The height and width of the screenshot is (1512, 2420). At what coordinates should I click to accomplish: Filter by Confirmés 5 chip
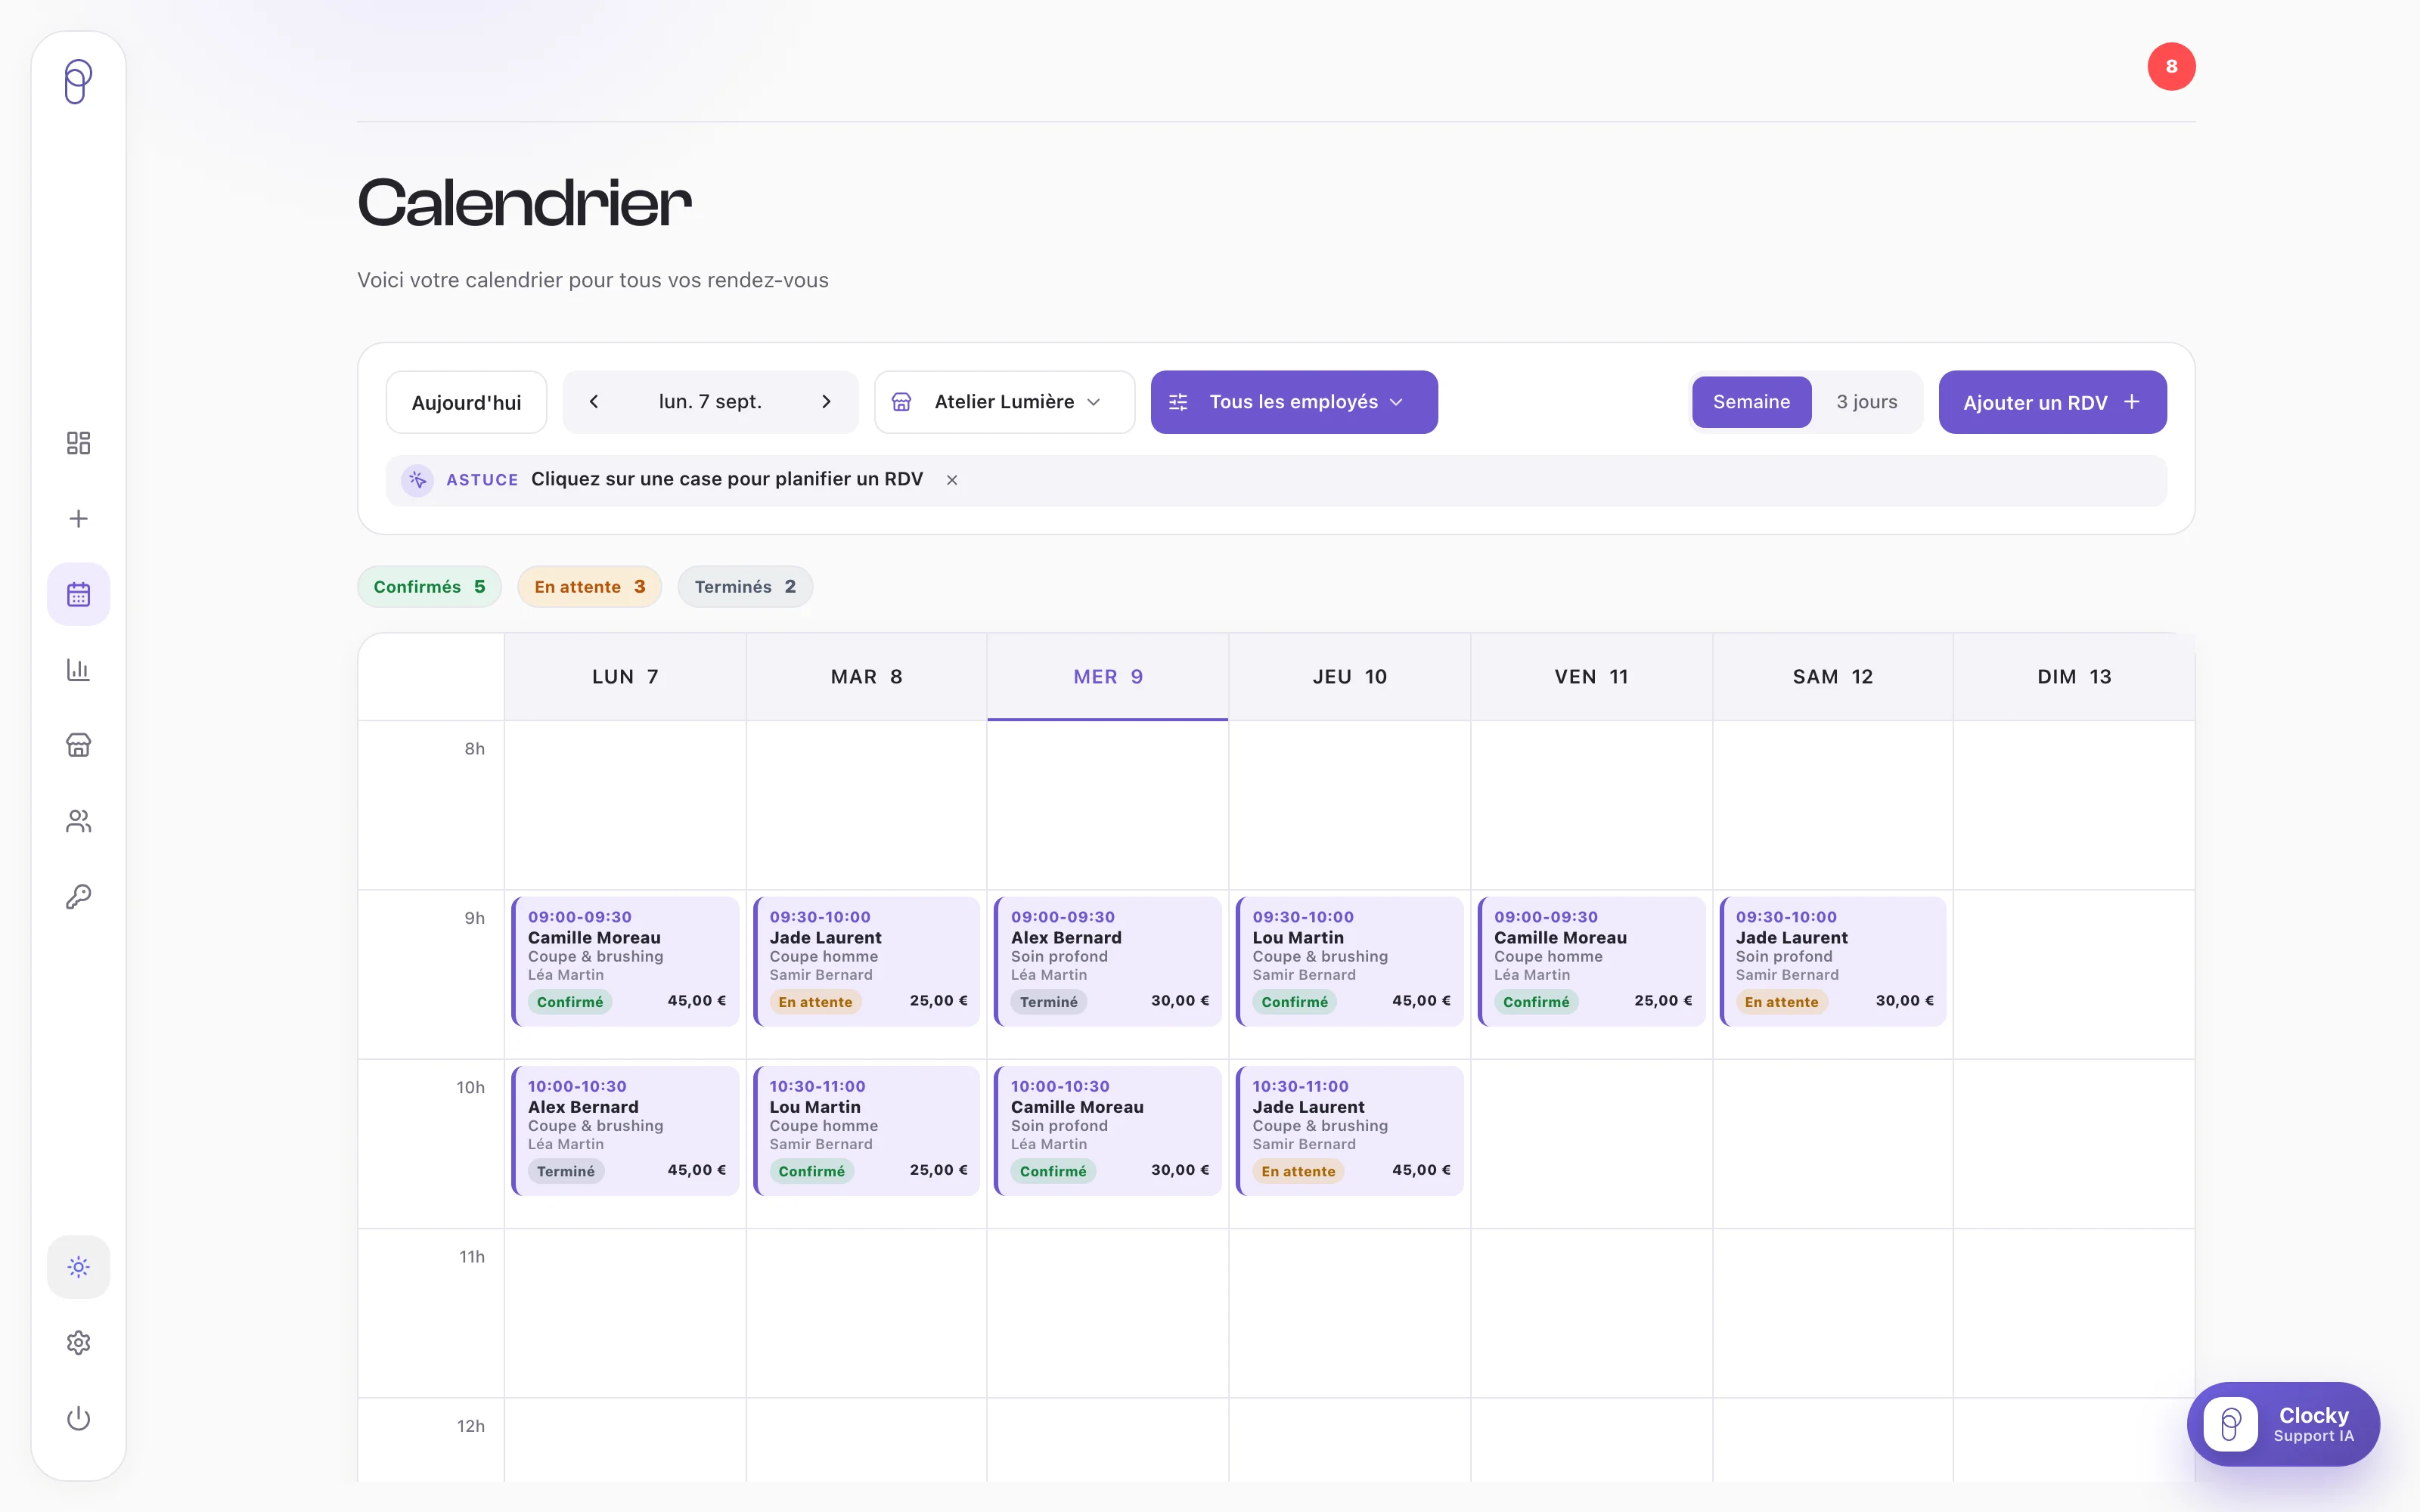[x=429, y=587]
